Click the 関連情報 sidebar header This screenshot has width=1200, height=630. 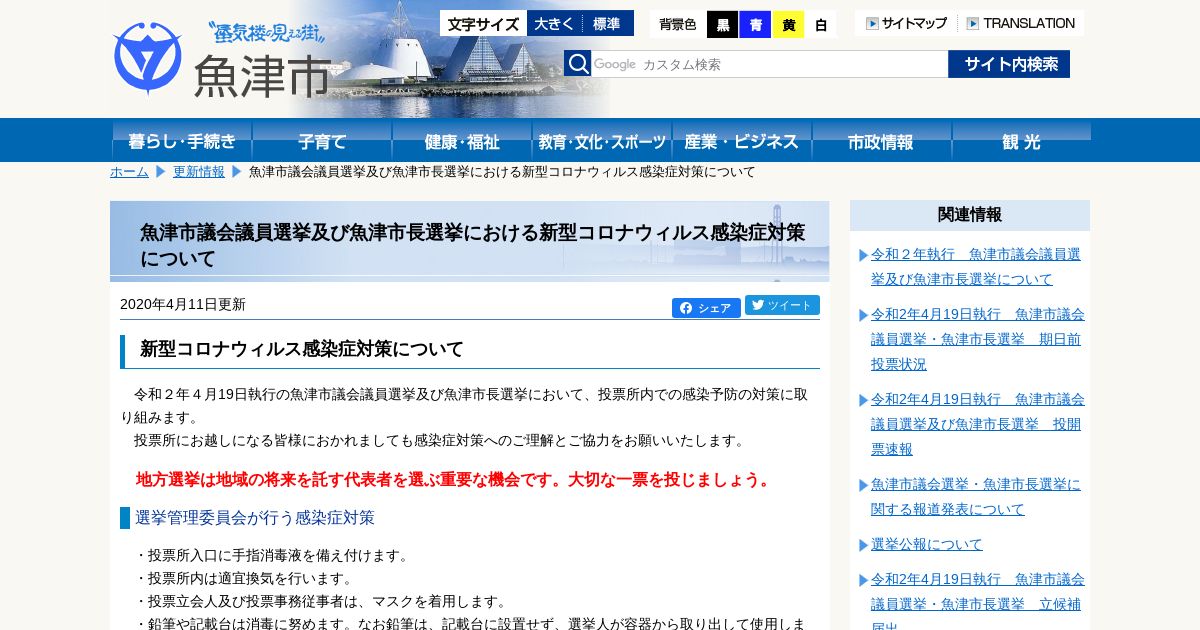[x=970, y=215]
